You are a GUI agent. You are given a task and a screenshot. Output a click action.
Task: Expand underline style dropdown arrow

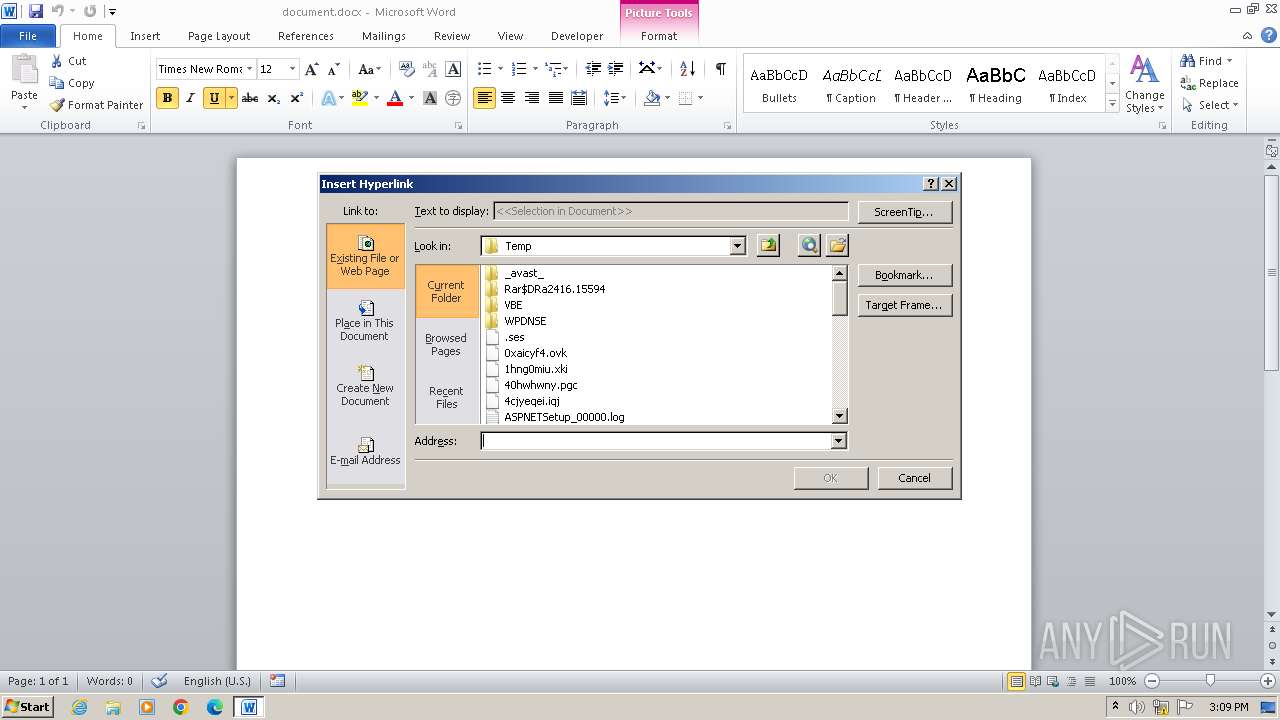tap(231, 98)
